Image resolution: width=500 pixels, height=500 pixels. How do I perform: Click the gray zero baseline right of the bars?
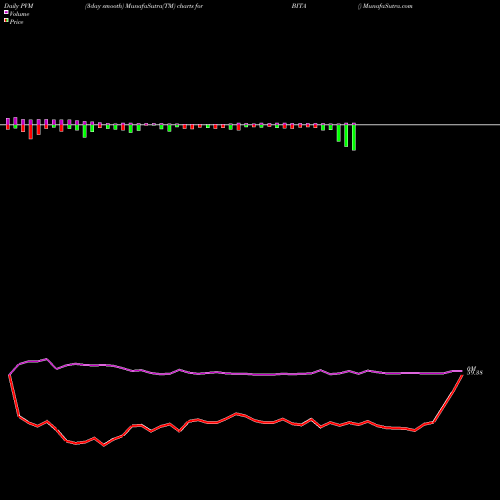428,125
